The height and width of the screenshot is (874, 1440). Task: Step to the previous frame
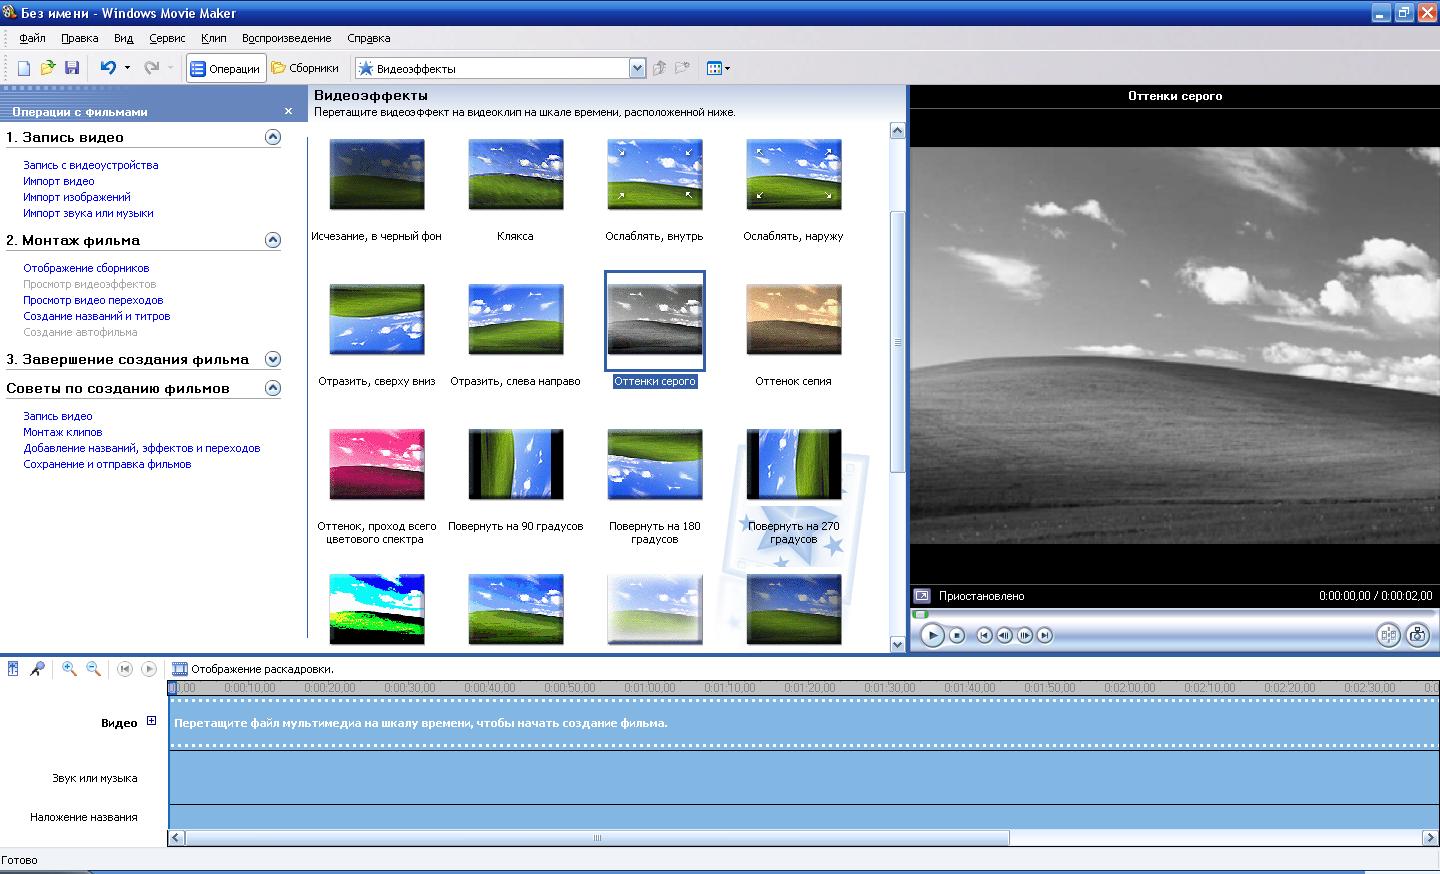[x=1005, y=635]
